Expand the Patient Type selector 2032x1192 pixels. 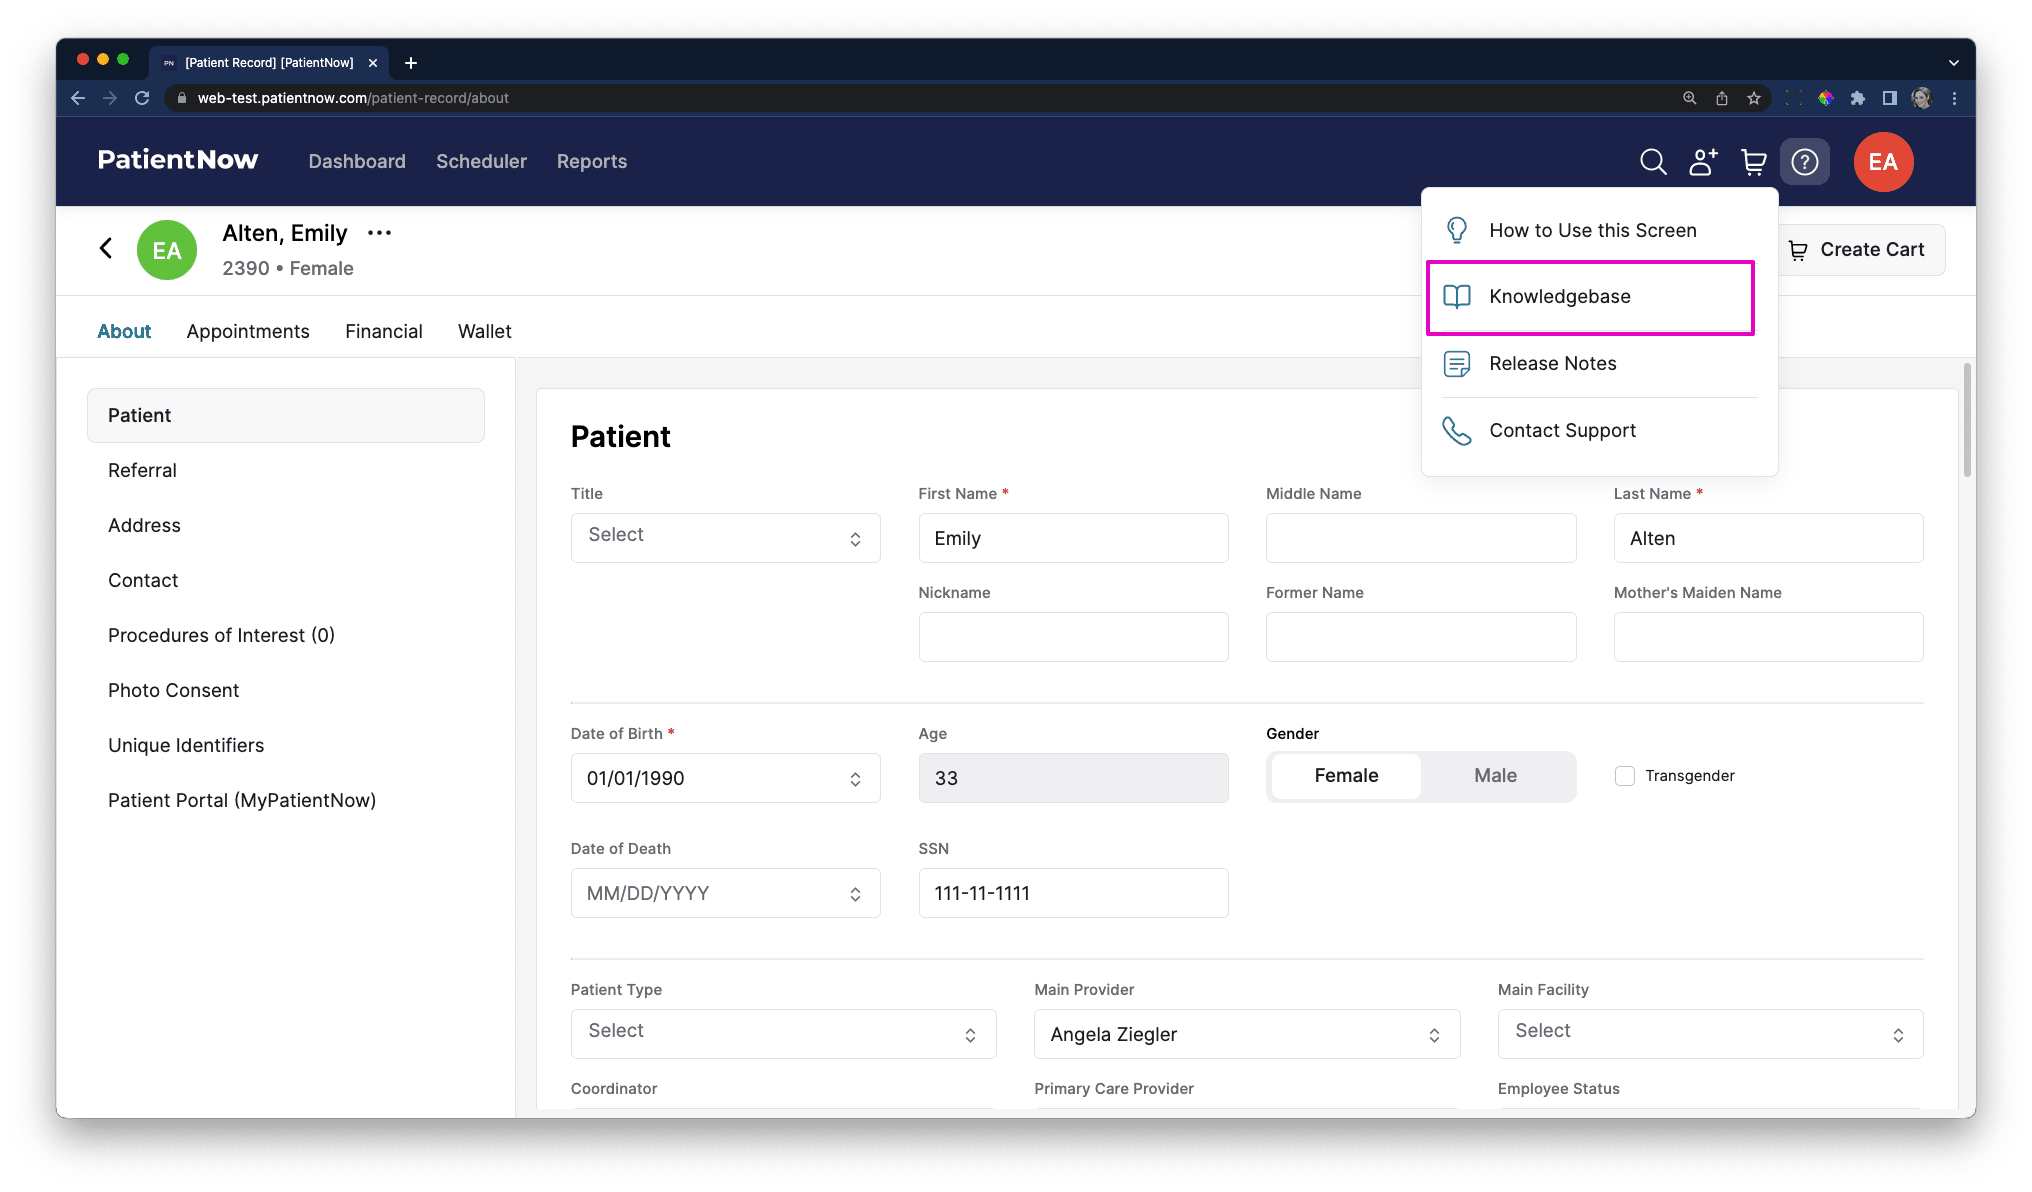pyautogui.click(x=783, y=1033)
